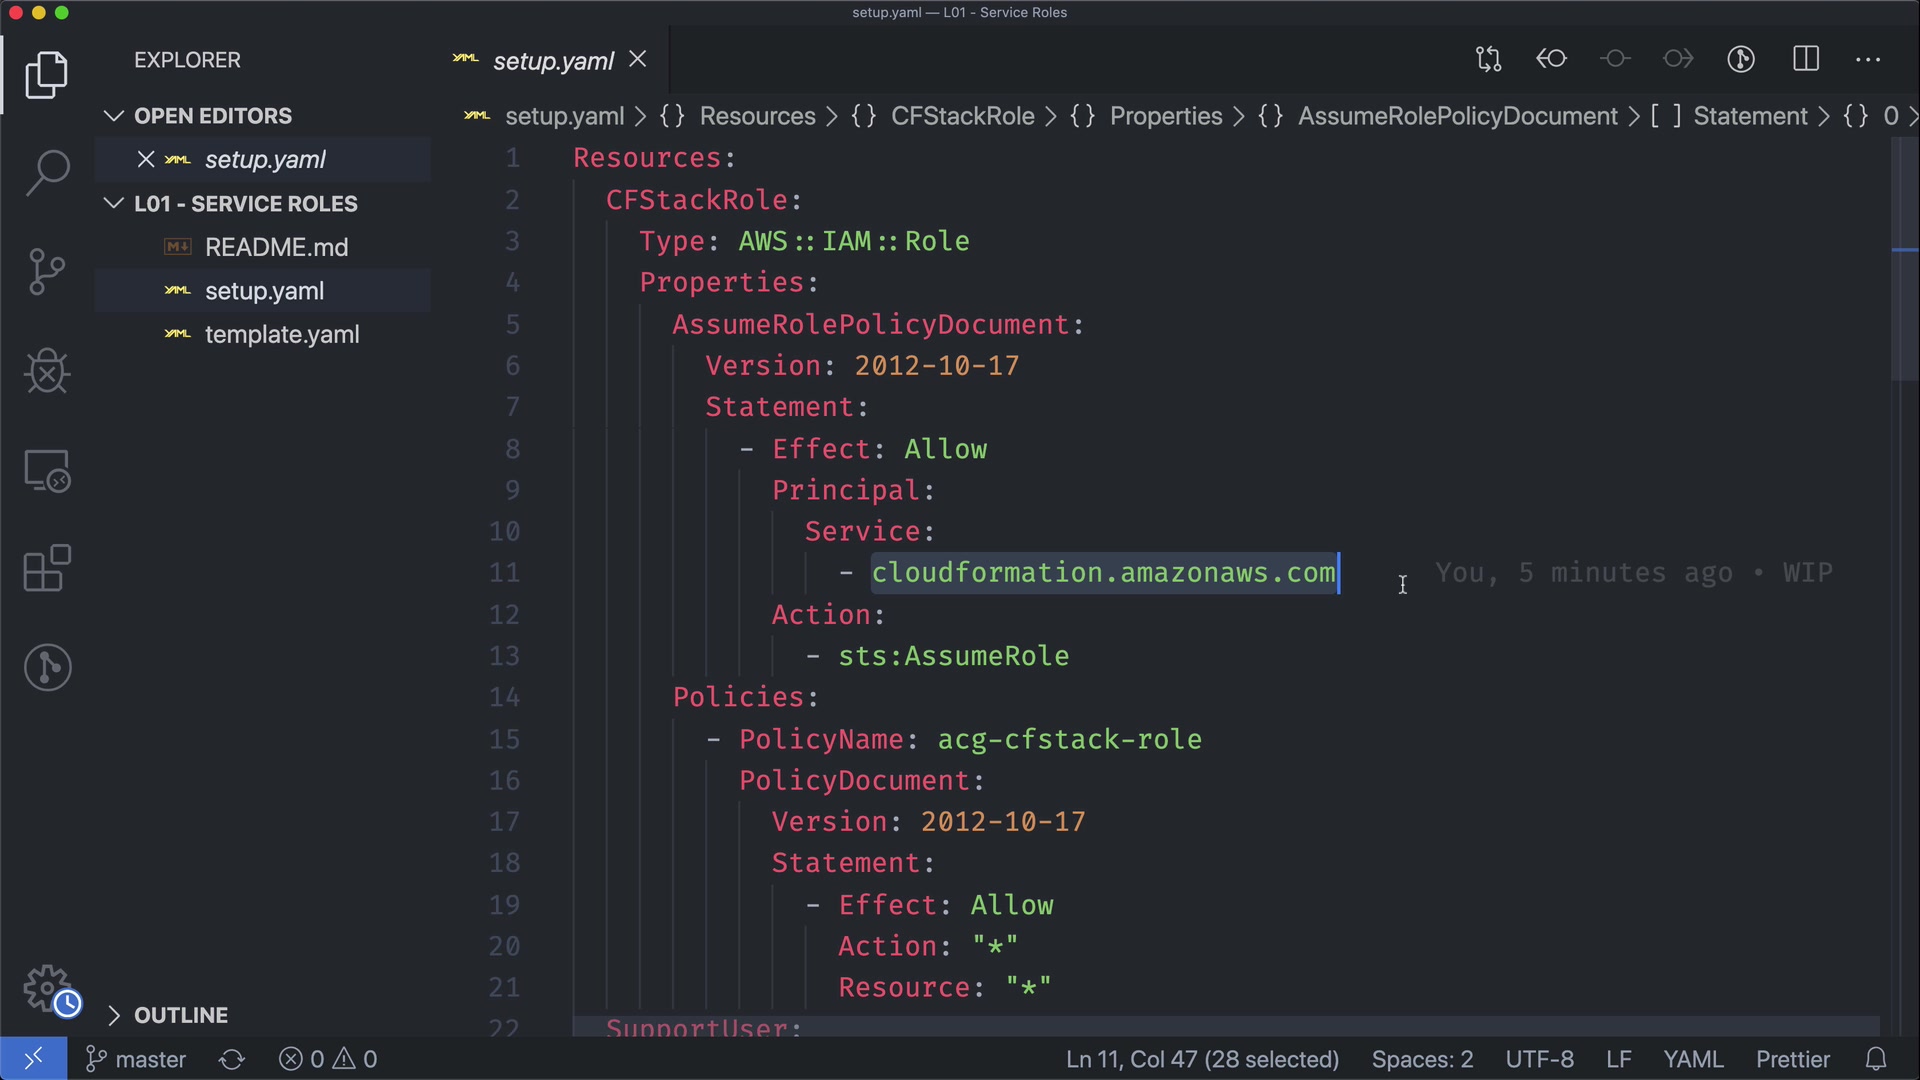Viewport: 1920px width, 1080px height.
Task: Open GitLens from activity bar
Action: click(x=47, y=667)
